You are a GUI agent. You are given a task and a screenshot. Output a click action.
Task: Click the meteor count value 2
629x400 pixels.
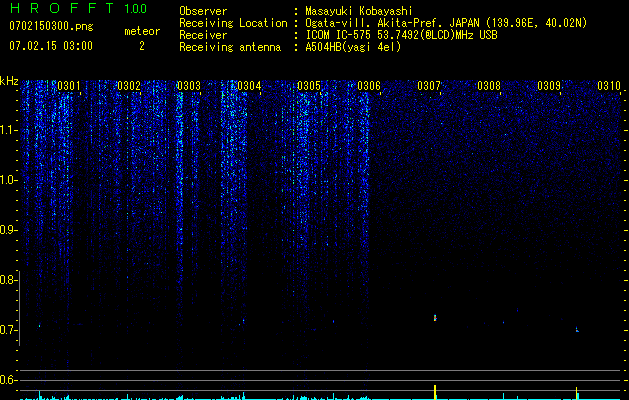pos(142,46)
